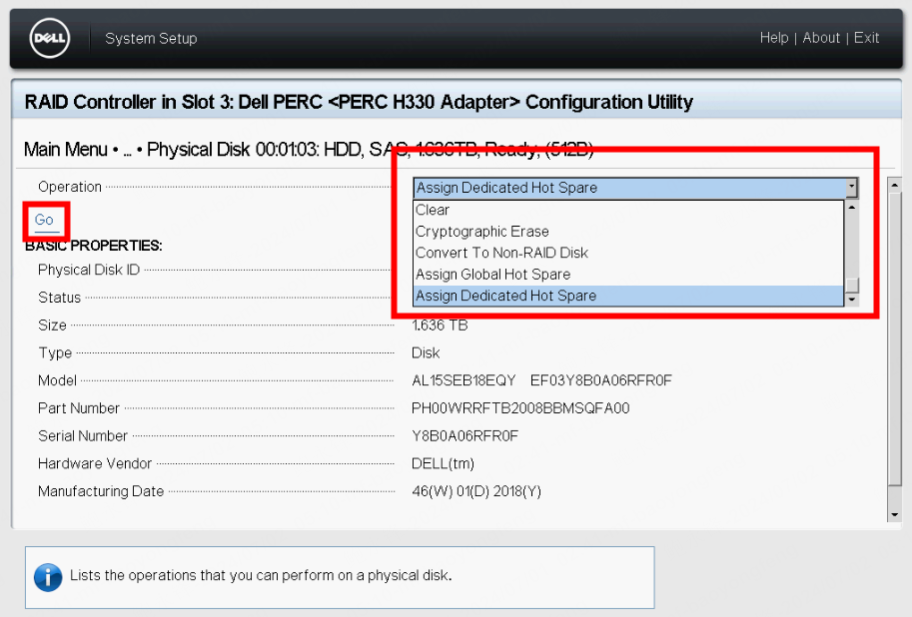Viewport: 912px width, 617px height.
Task: Select Clear from the operation list
Action: pos(628,210)
